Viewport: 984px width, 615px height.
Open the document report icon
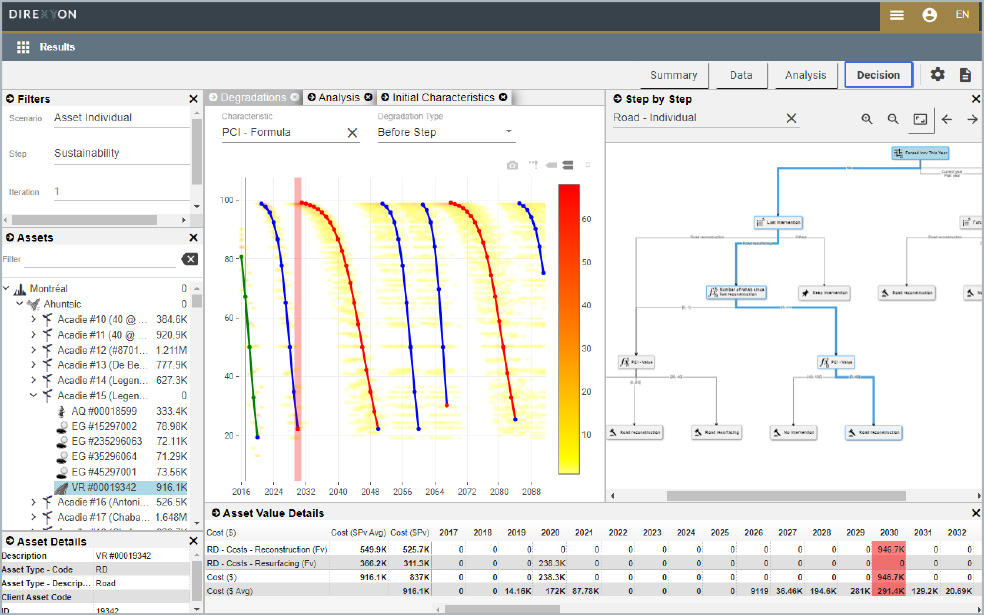click(x=965, y=75)
